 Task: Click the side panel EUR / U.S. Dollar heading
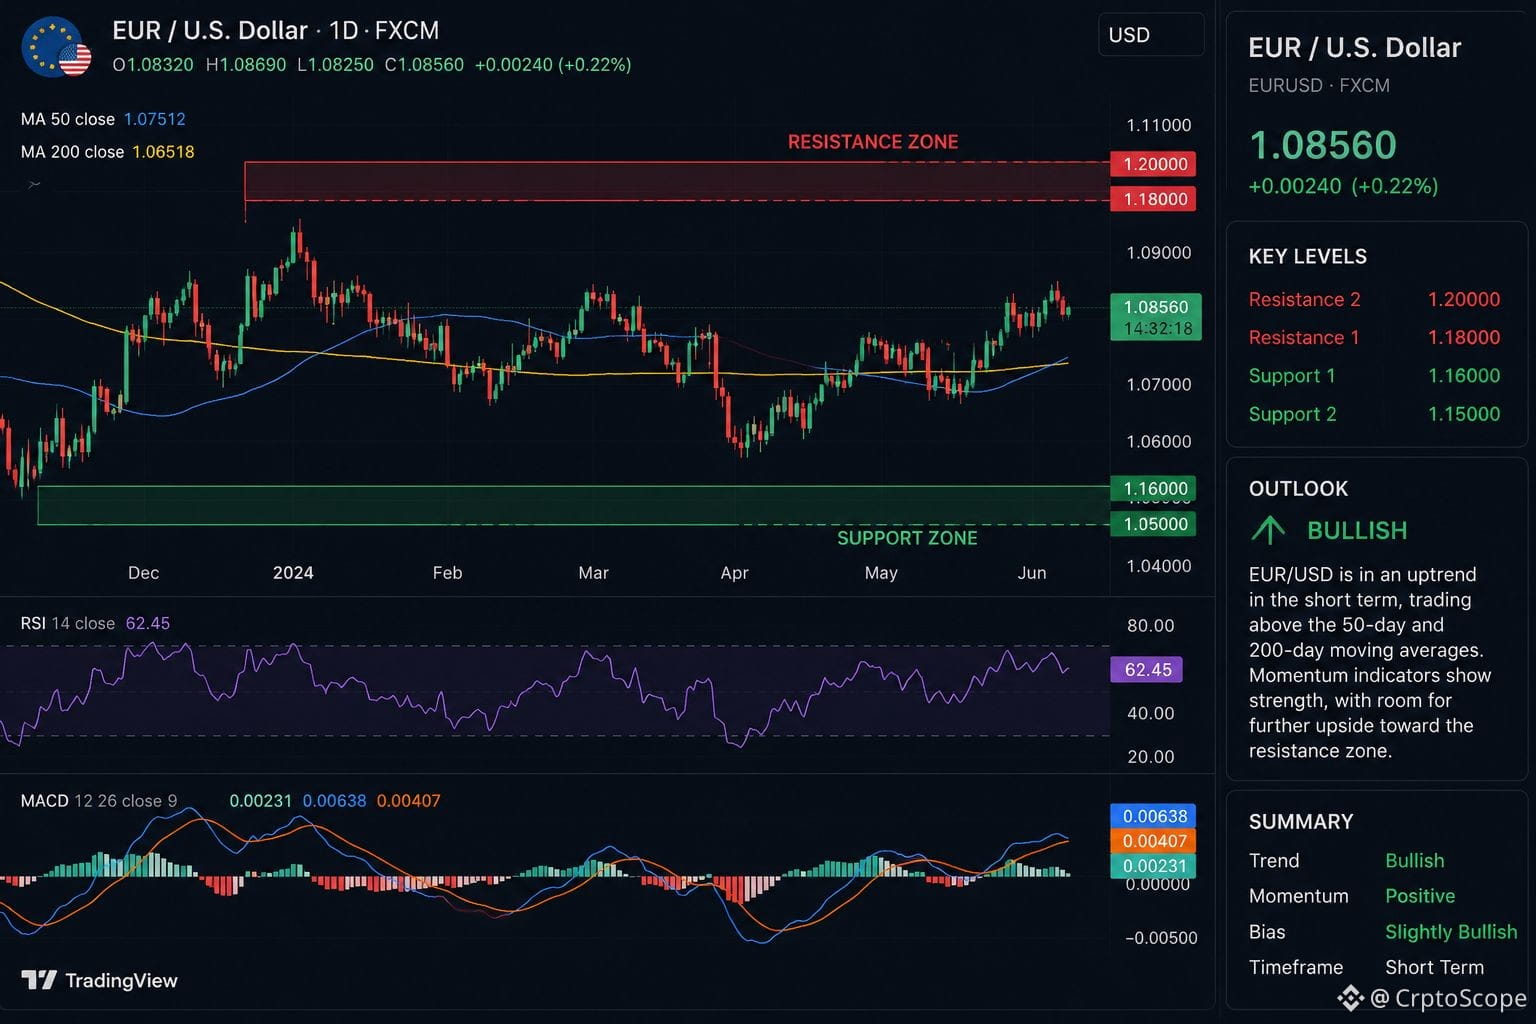click(1355, 47)
